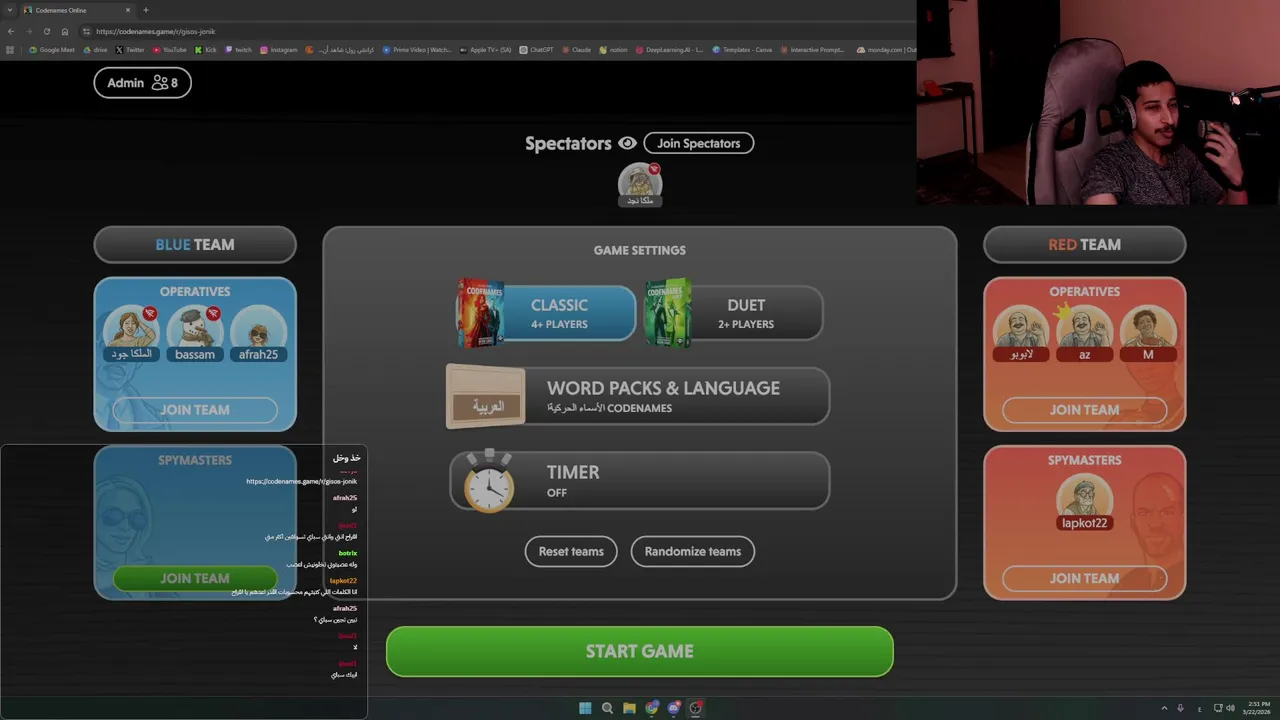Click the Arabic word pack card icon
The image size is (1280, 720).
pyautogui.click(x=486, y=397)
